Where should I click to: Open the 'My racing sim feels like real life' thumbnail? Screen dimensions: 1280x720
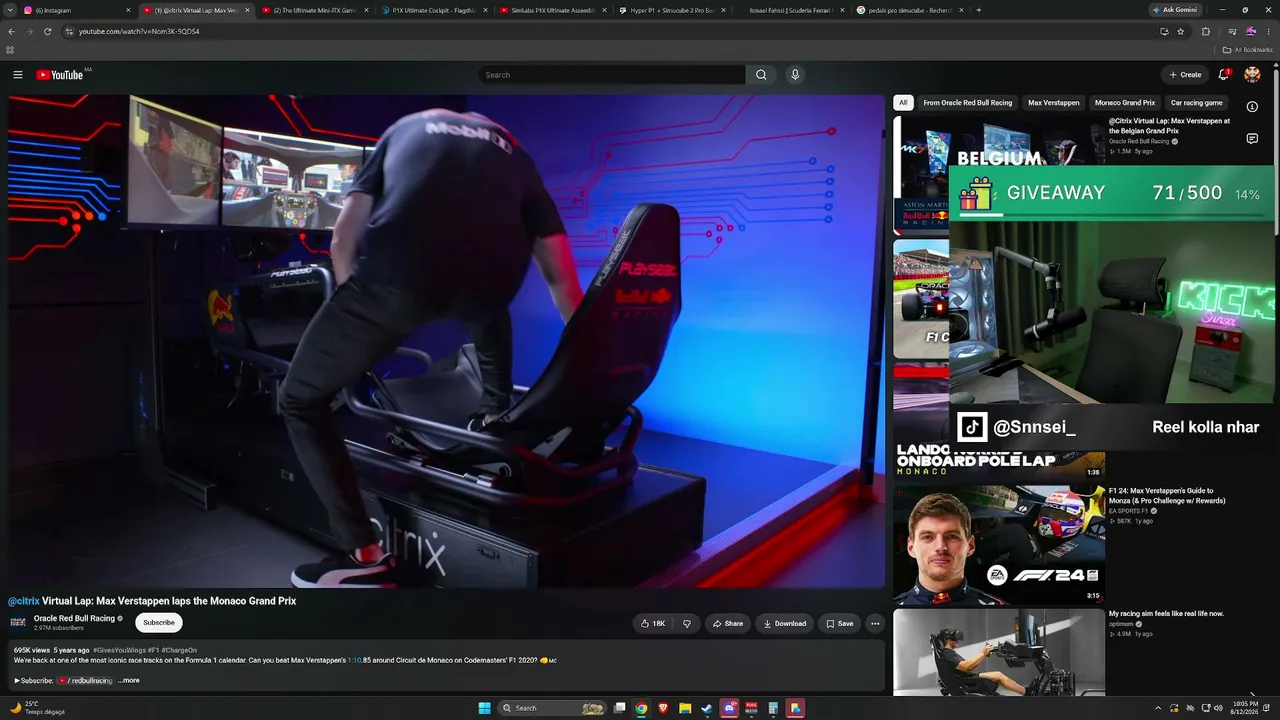point(999,652)
